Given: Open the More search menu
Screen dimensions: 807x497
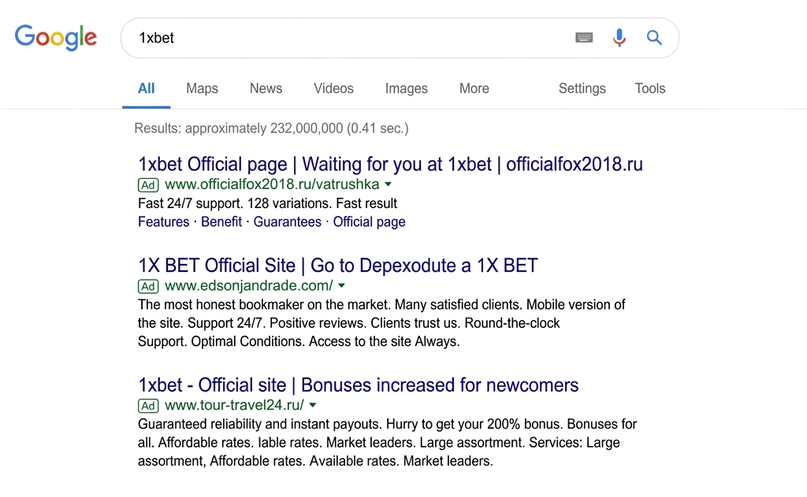Looking at the screenshot, I should click(474, 88).
